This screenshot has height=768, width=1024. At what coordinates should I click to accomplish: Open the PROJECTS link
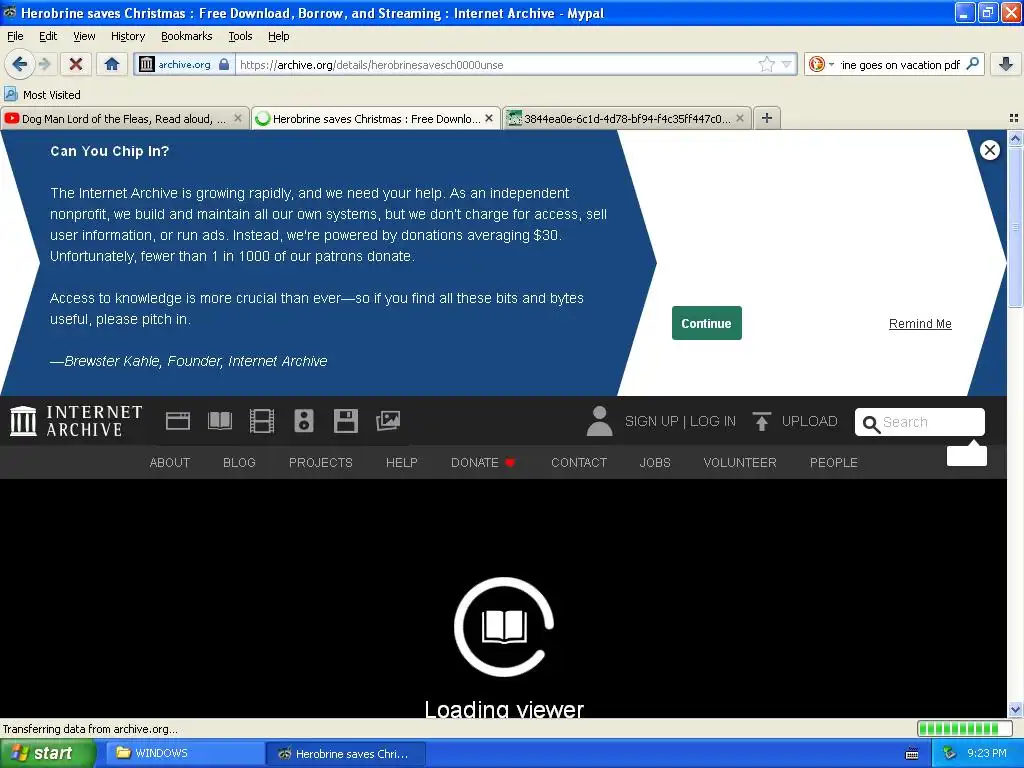coord(321,462)
